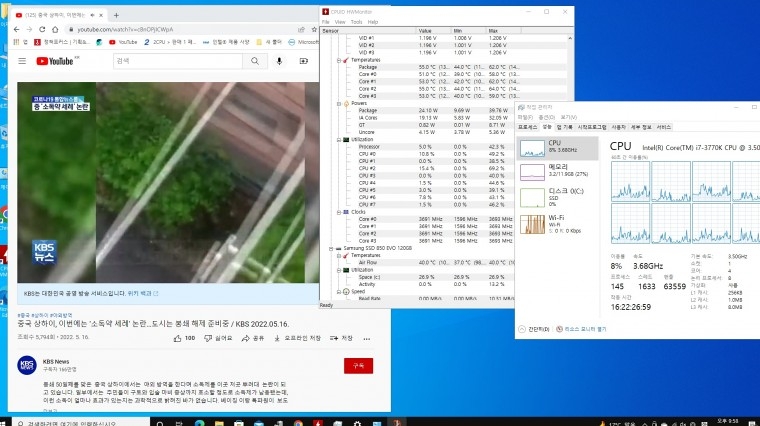Open a new Chrome tab
Viewport: 760px width, 426px height.
[x=116, y=16]
